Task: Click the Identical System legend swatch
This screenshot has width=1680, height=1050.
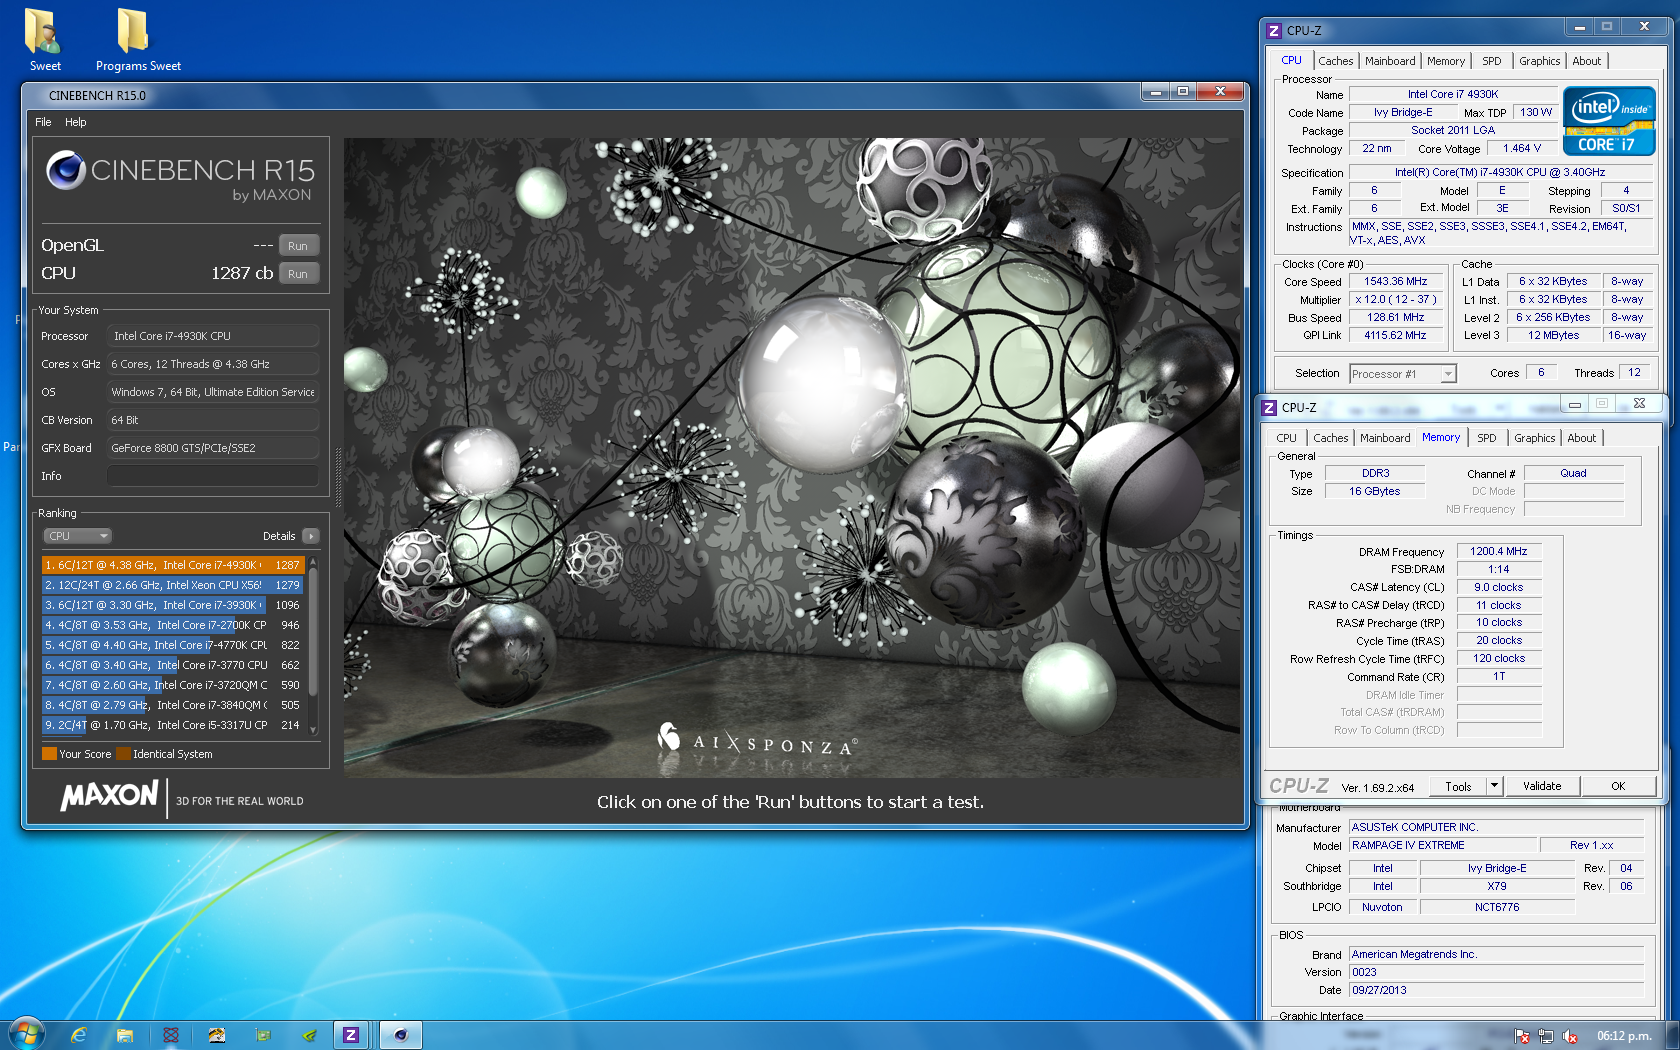Action: click(123, 754)
